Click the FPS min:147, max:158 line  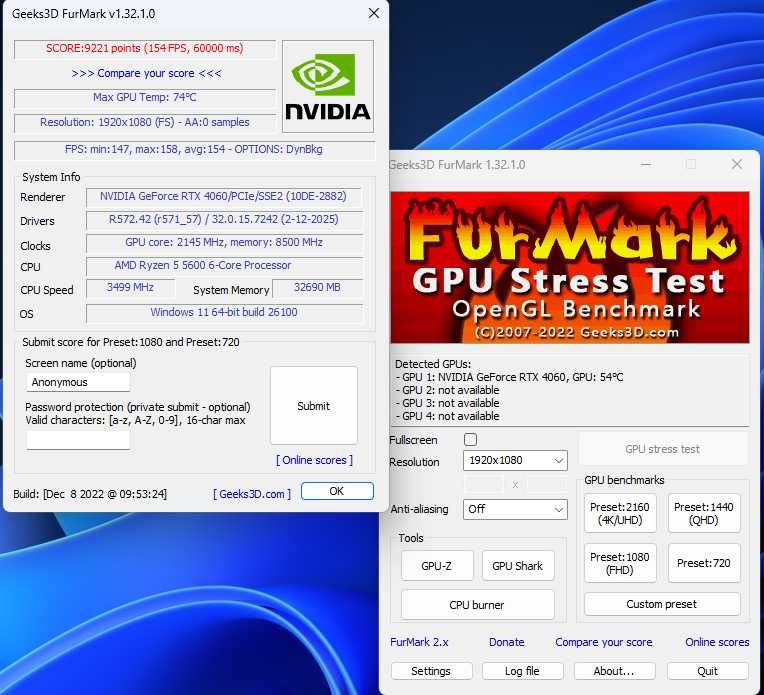point(194,150)
